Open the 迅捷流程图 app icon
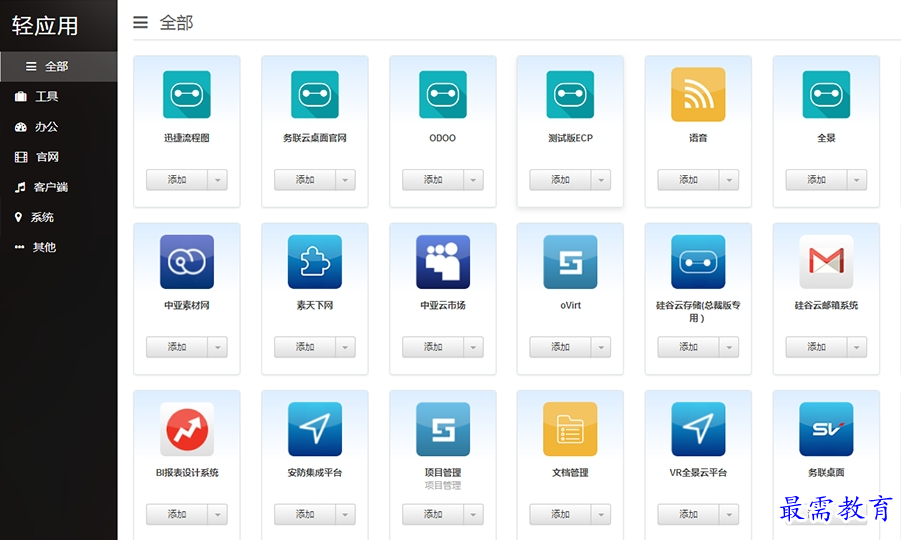The width and height of the screenshot is (901, 540). [187, 94]
